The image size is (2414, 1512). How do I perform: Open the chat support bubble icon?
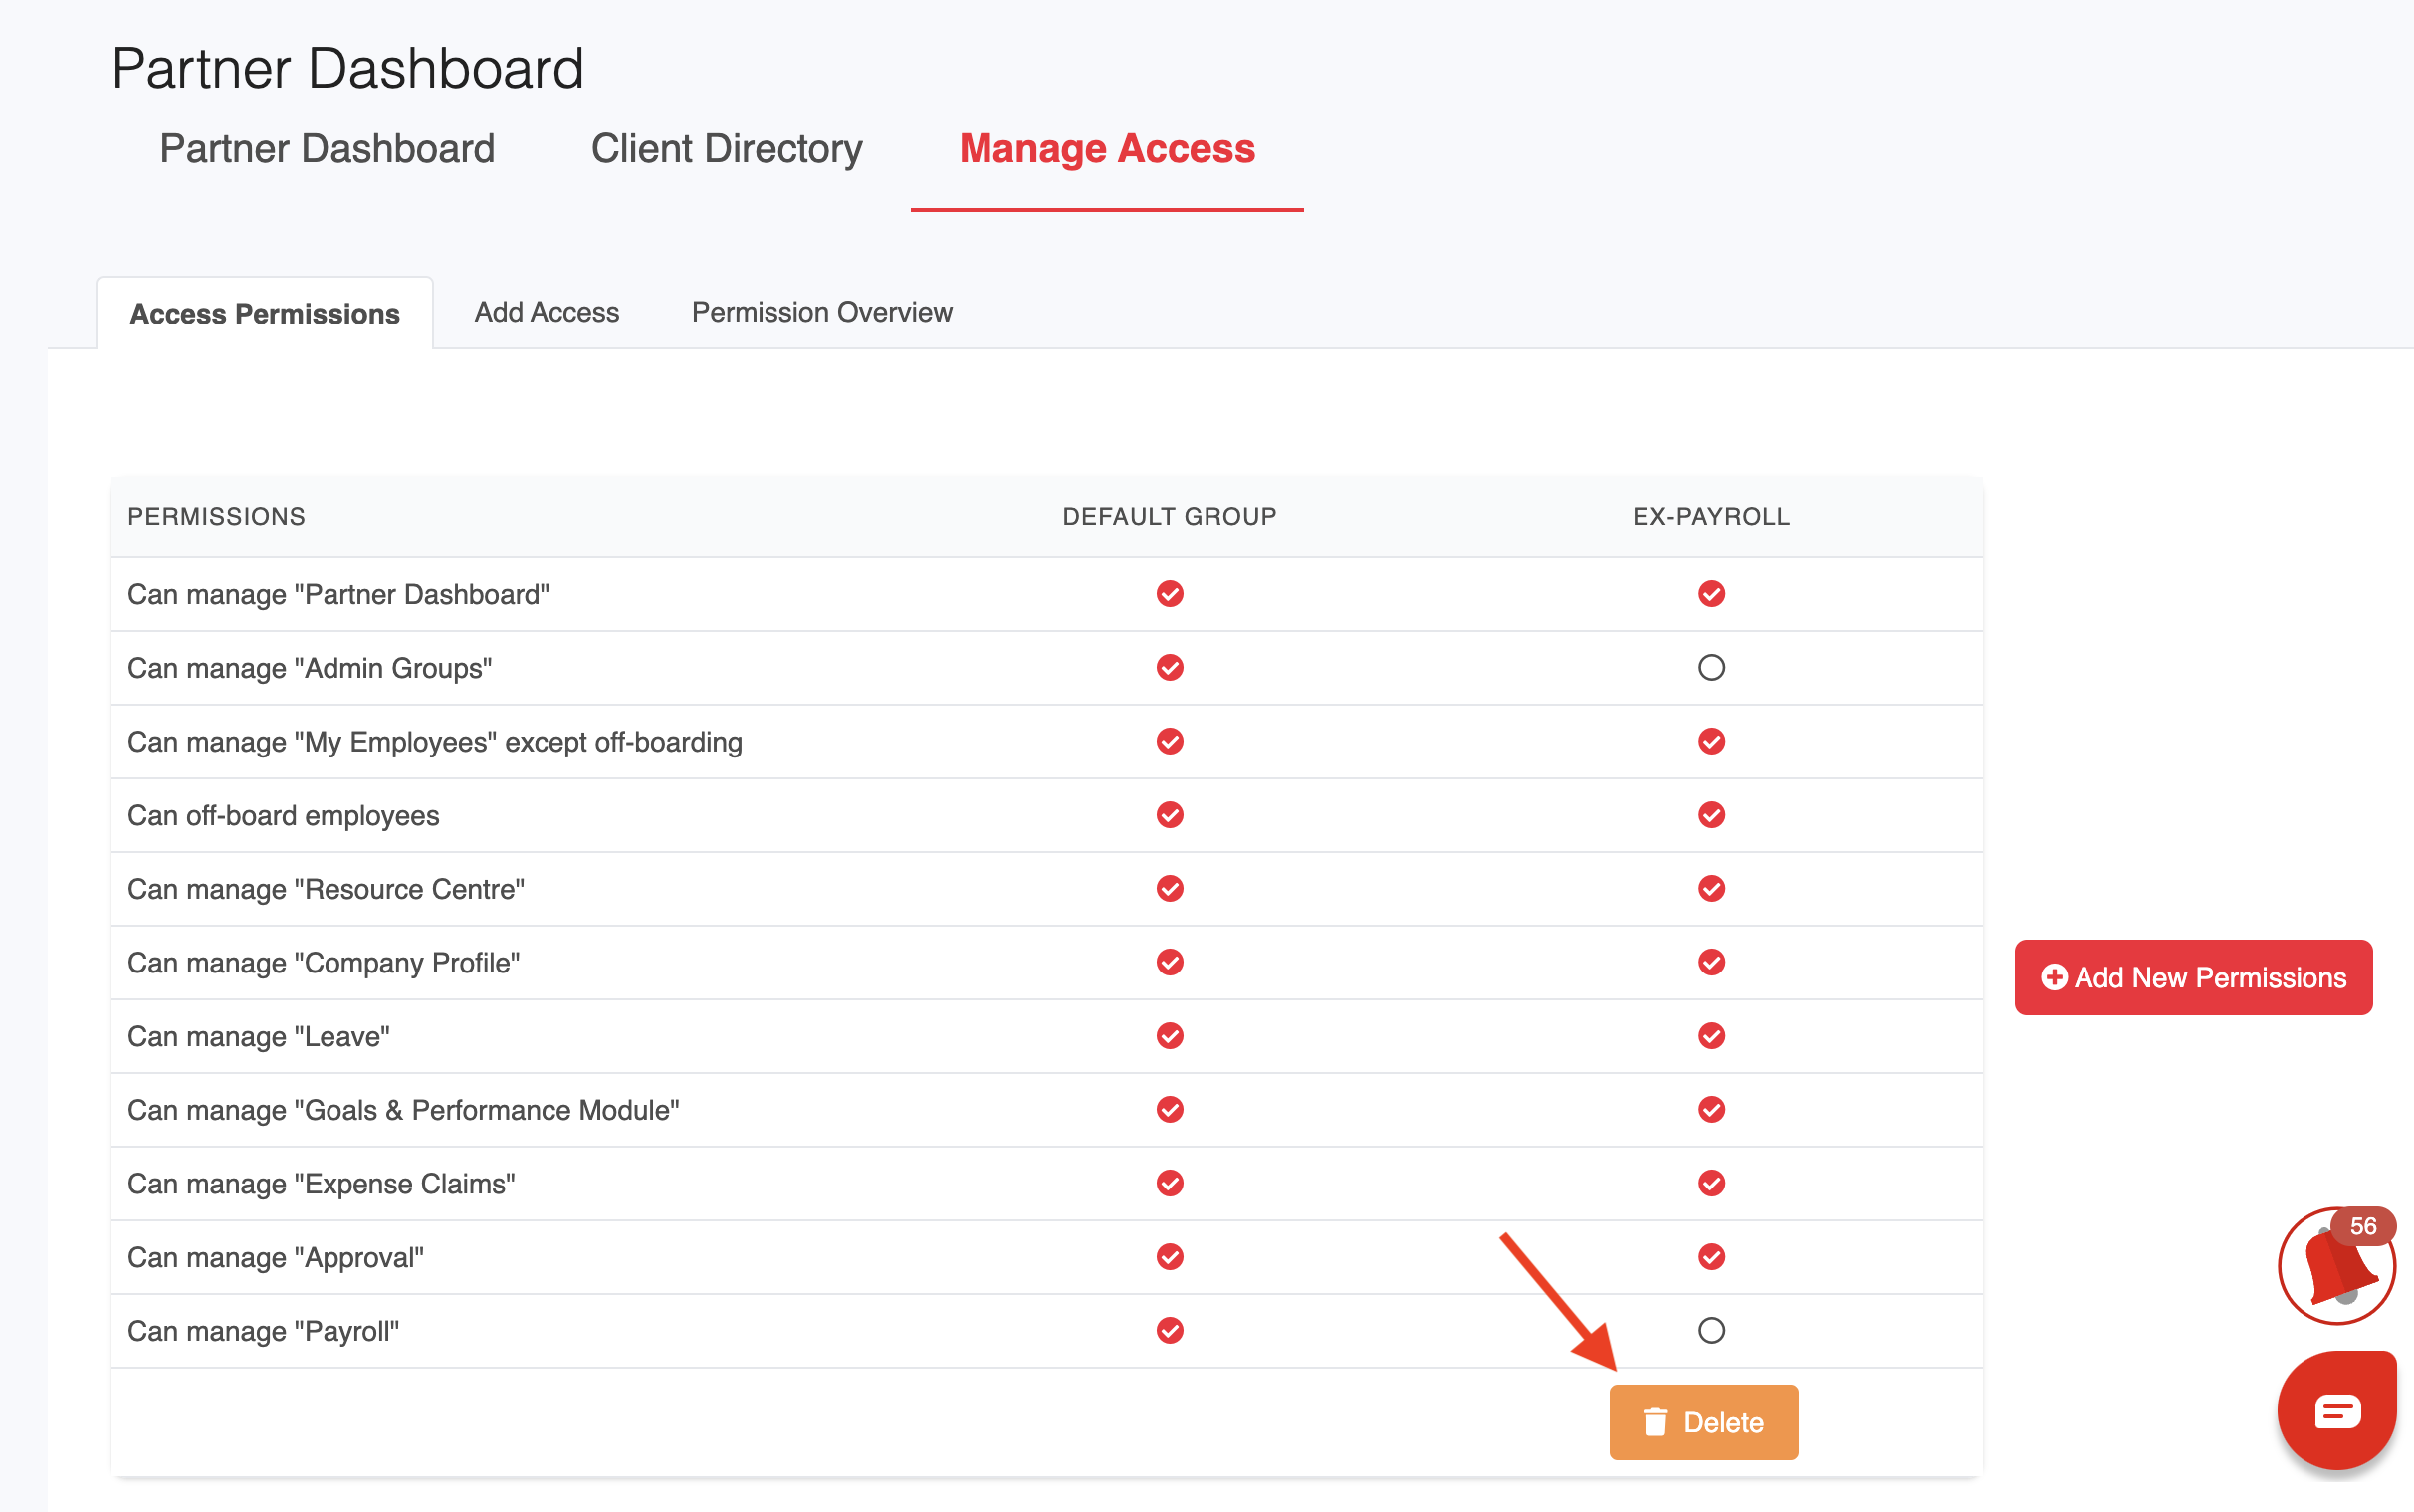click(2336, 1410)
